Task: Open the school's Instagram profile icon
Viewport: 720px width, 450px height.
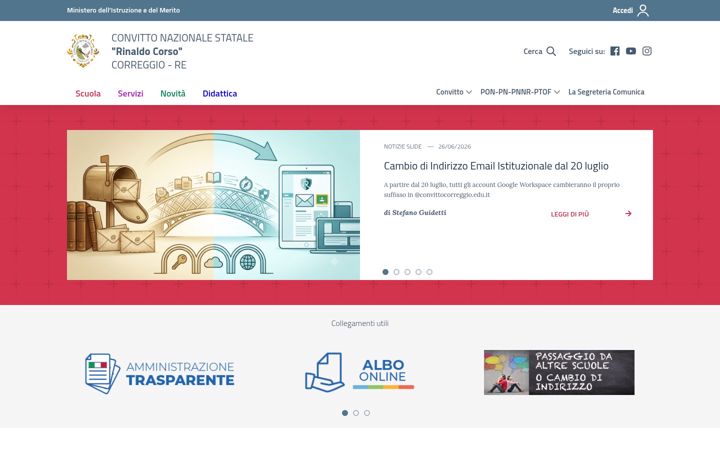Action: pyautogui.click(x=647, y=51)
